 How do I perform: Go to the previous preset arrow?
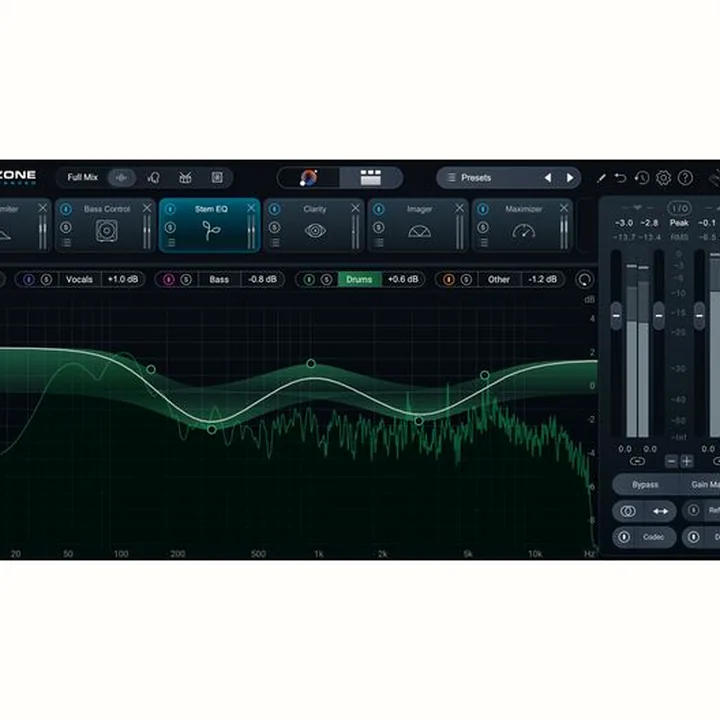tap(548, 178)
